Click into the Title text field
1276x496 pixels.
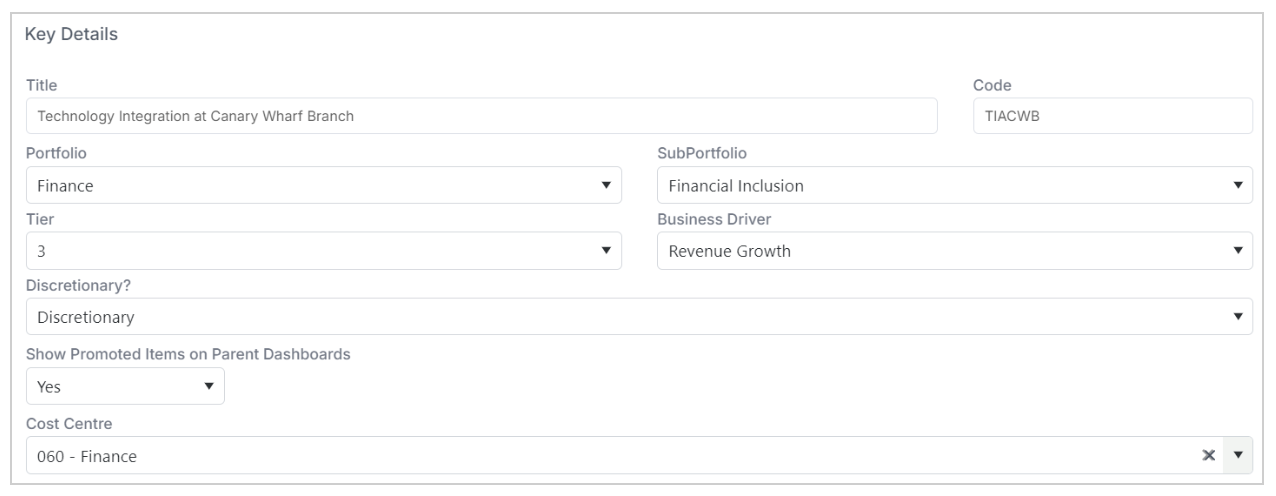tap(482, 116)
